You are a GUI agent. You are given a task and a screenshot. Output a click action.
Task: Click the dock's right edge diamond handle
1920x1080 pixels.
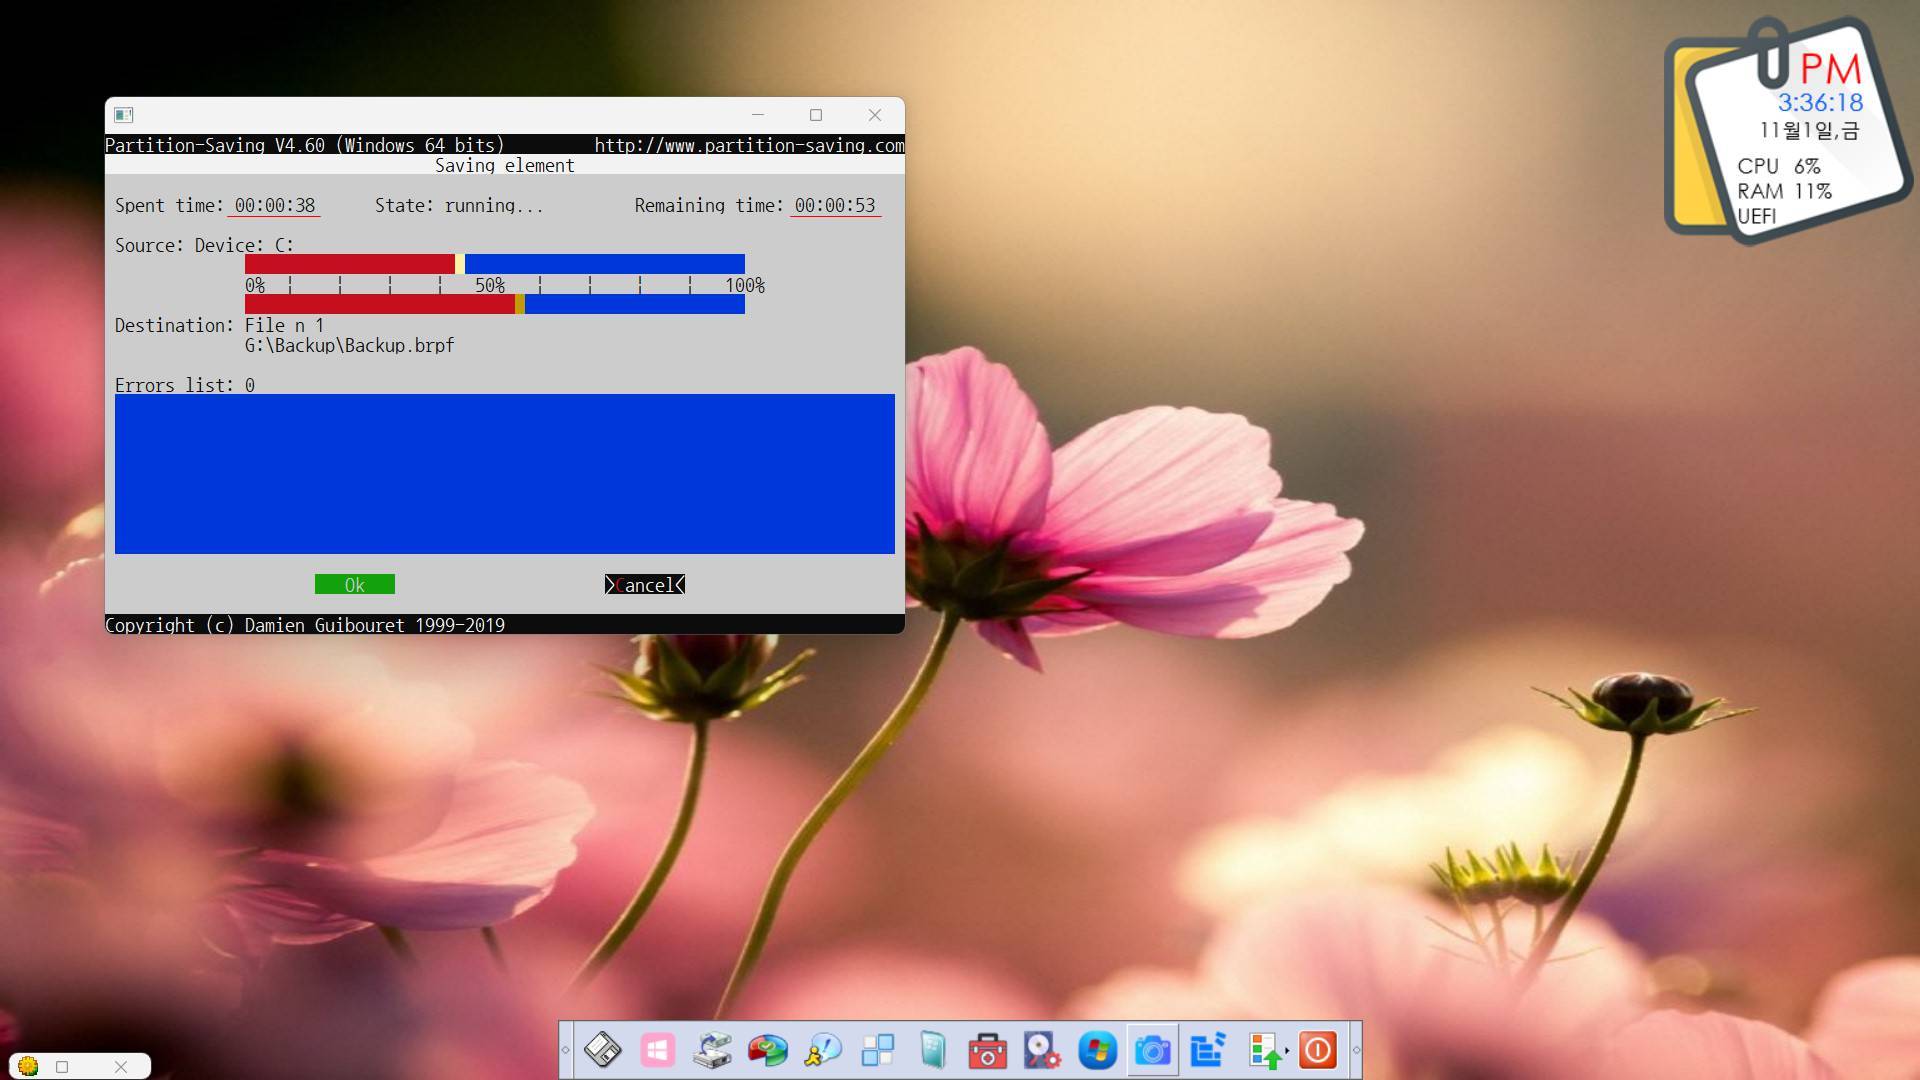tap(1356, 1050)
